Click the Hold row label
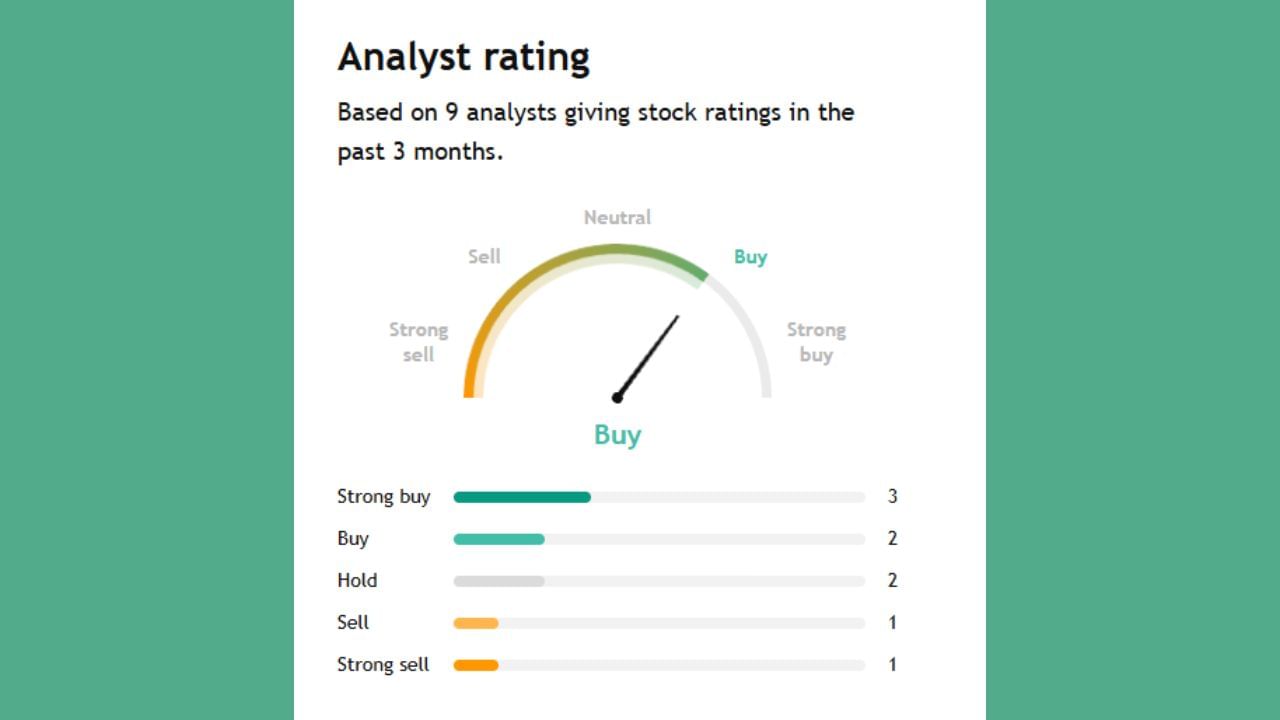 pos(357,581)
